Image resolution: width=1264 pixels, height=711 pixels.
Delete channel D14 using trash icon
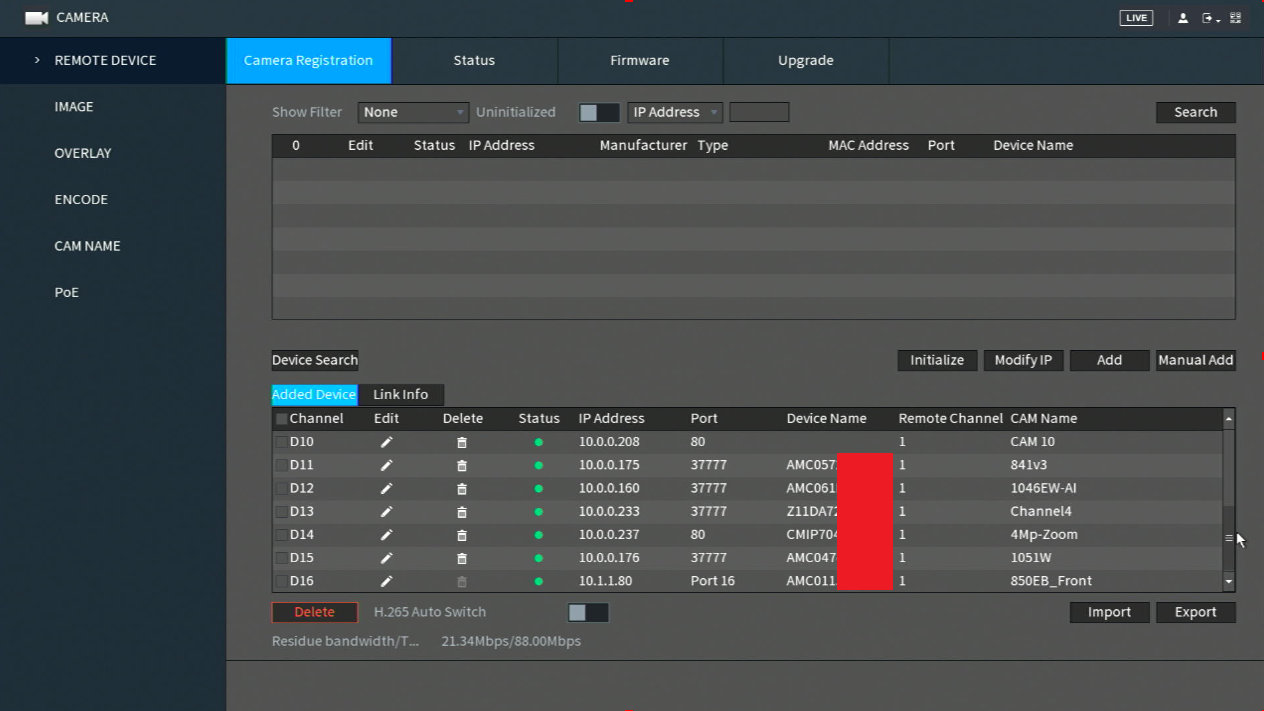pos(461,535)
